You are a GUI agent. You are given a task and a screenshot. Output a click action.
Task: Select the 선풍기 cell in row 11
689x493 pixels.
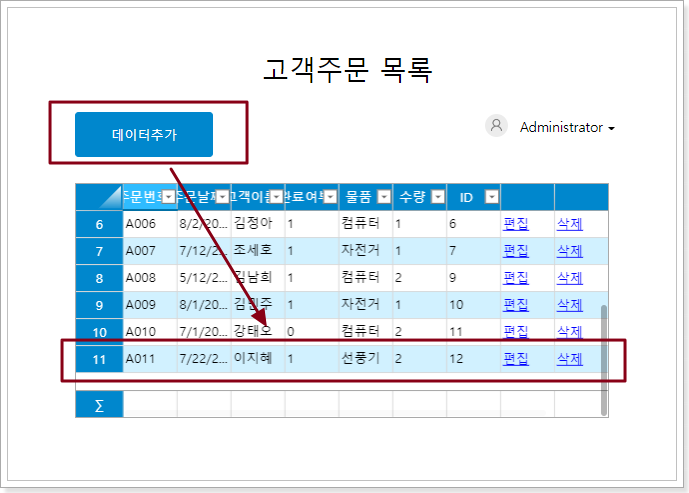364,359
